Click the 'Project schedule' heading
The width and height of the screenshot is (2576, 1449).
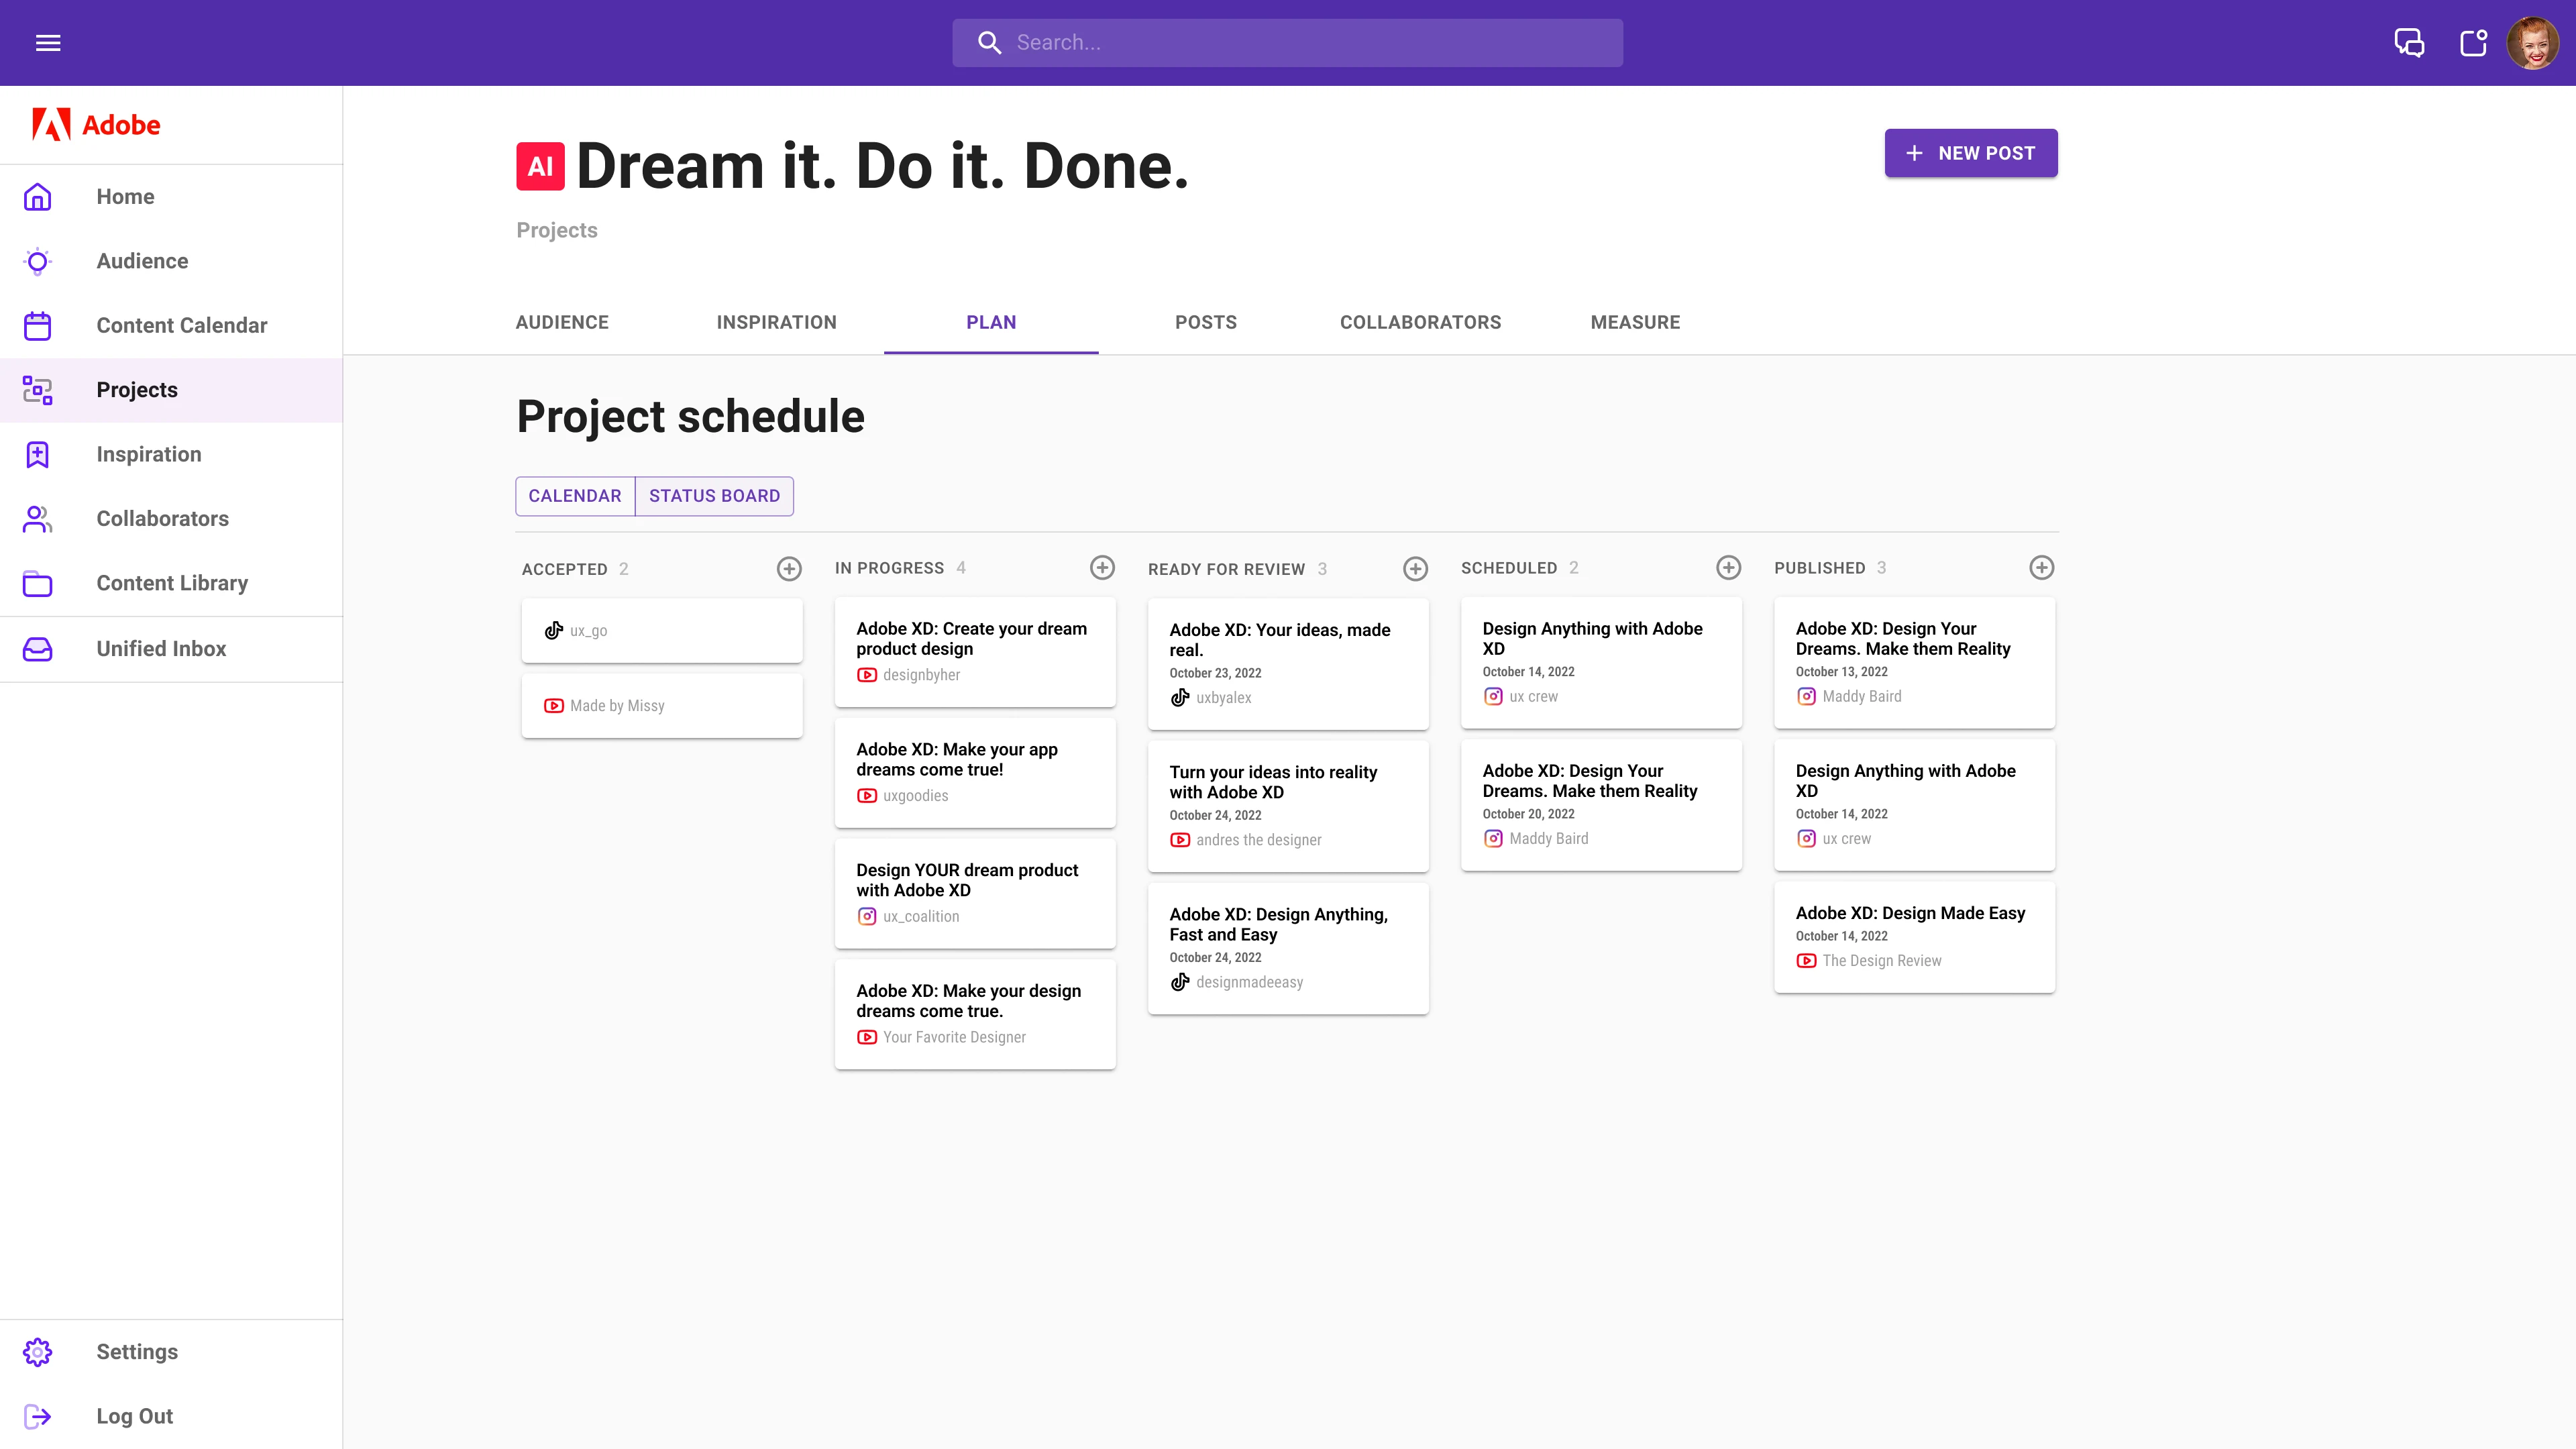(x=690, y=416)
